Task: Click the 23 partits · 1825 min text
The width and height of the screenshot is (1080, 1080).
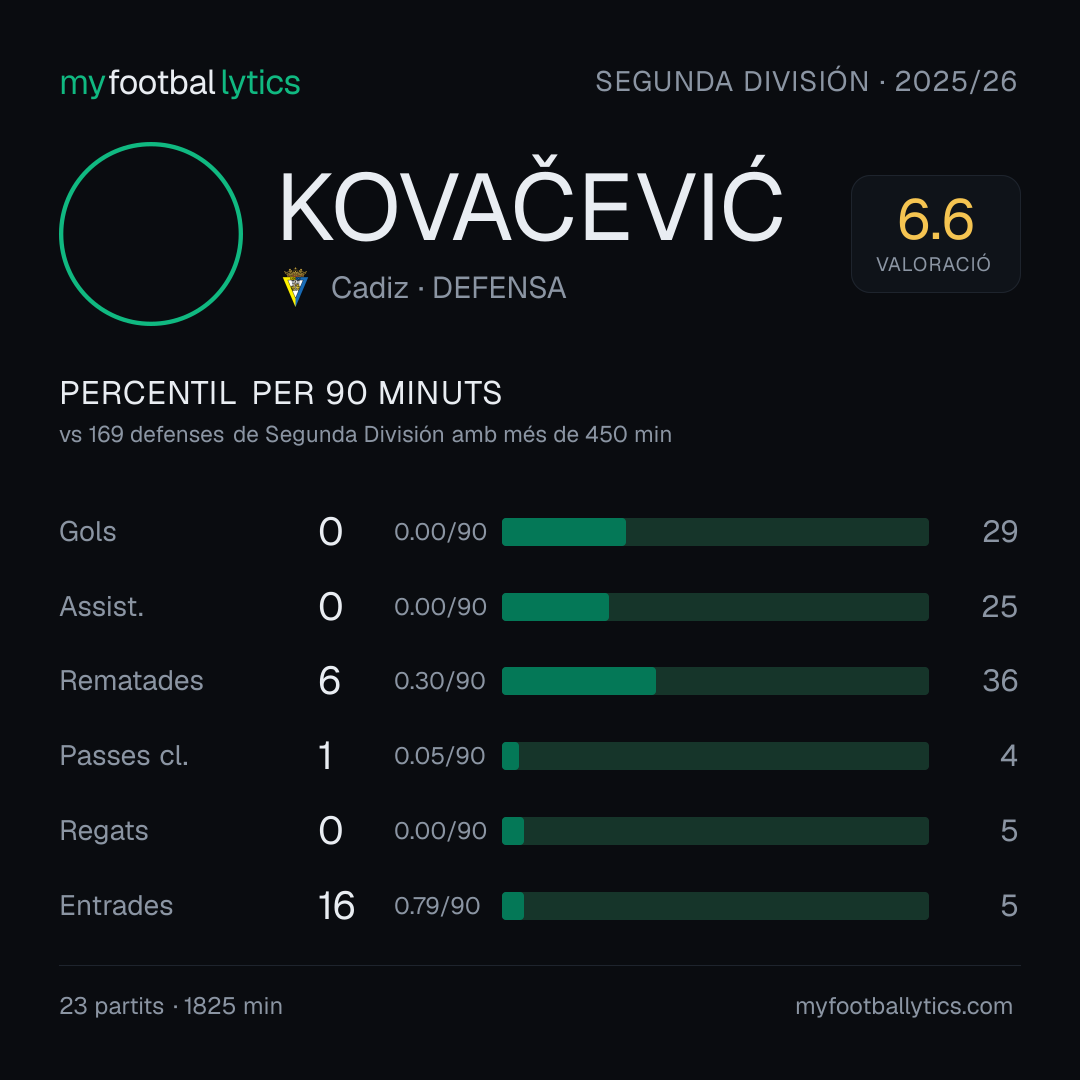Action: (x=171, y=1006)
